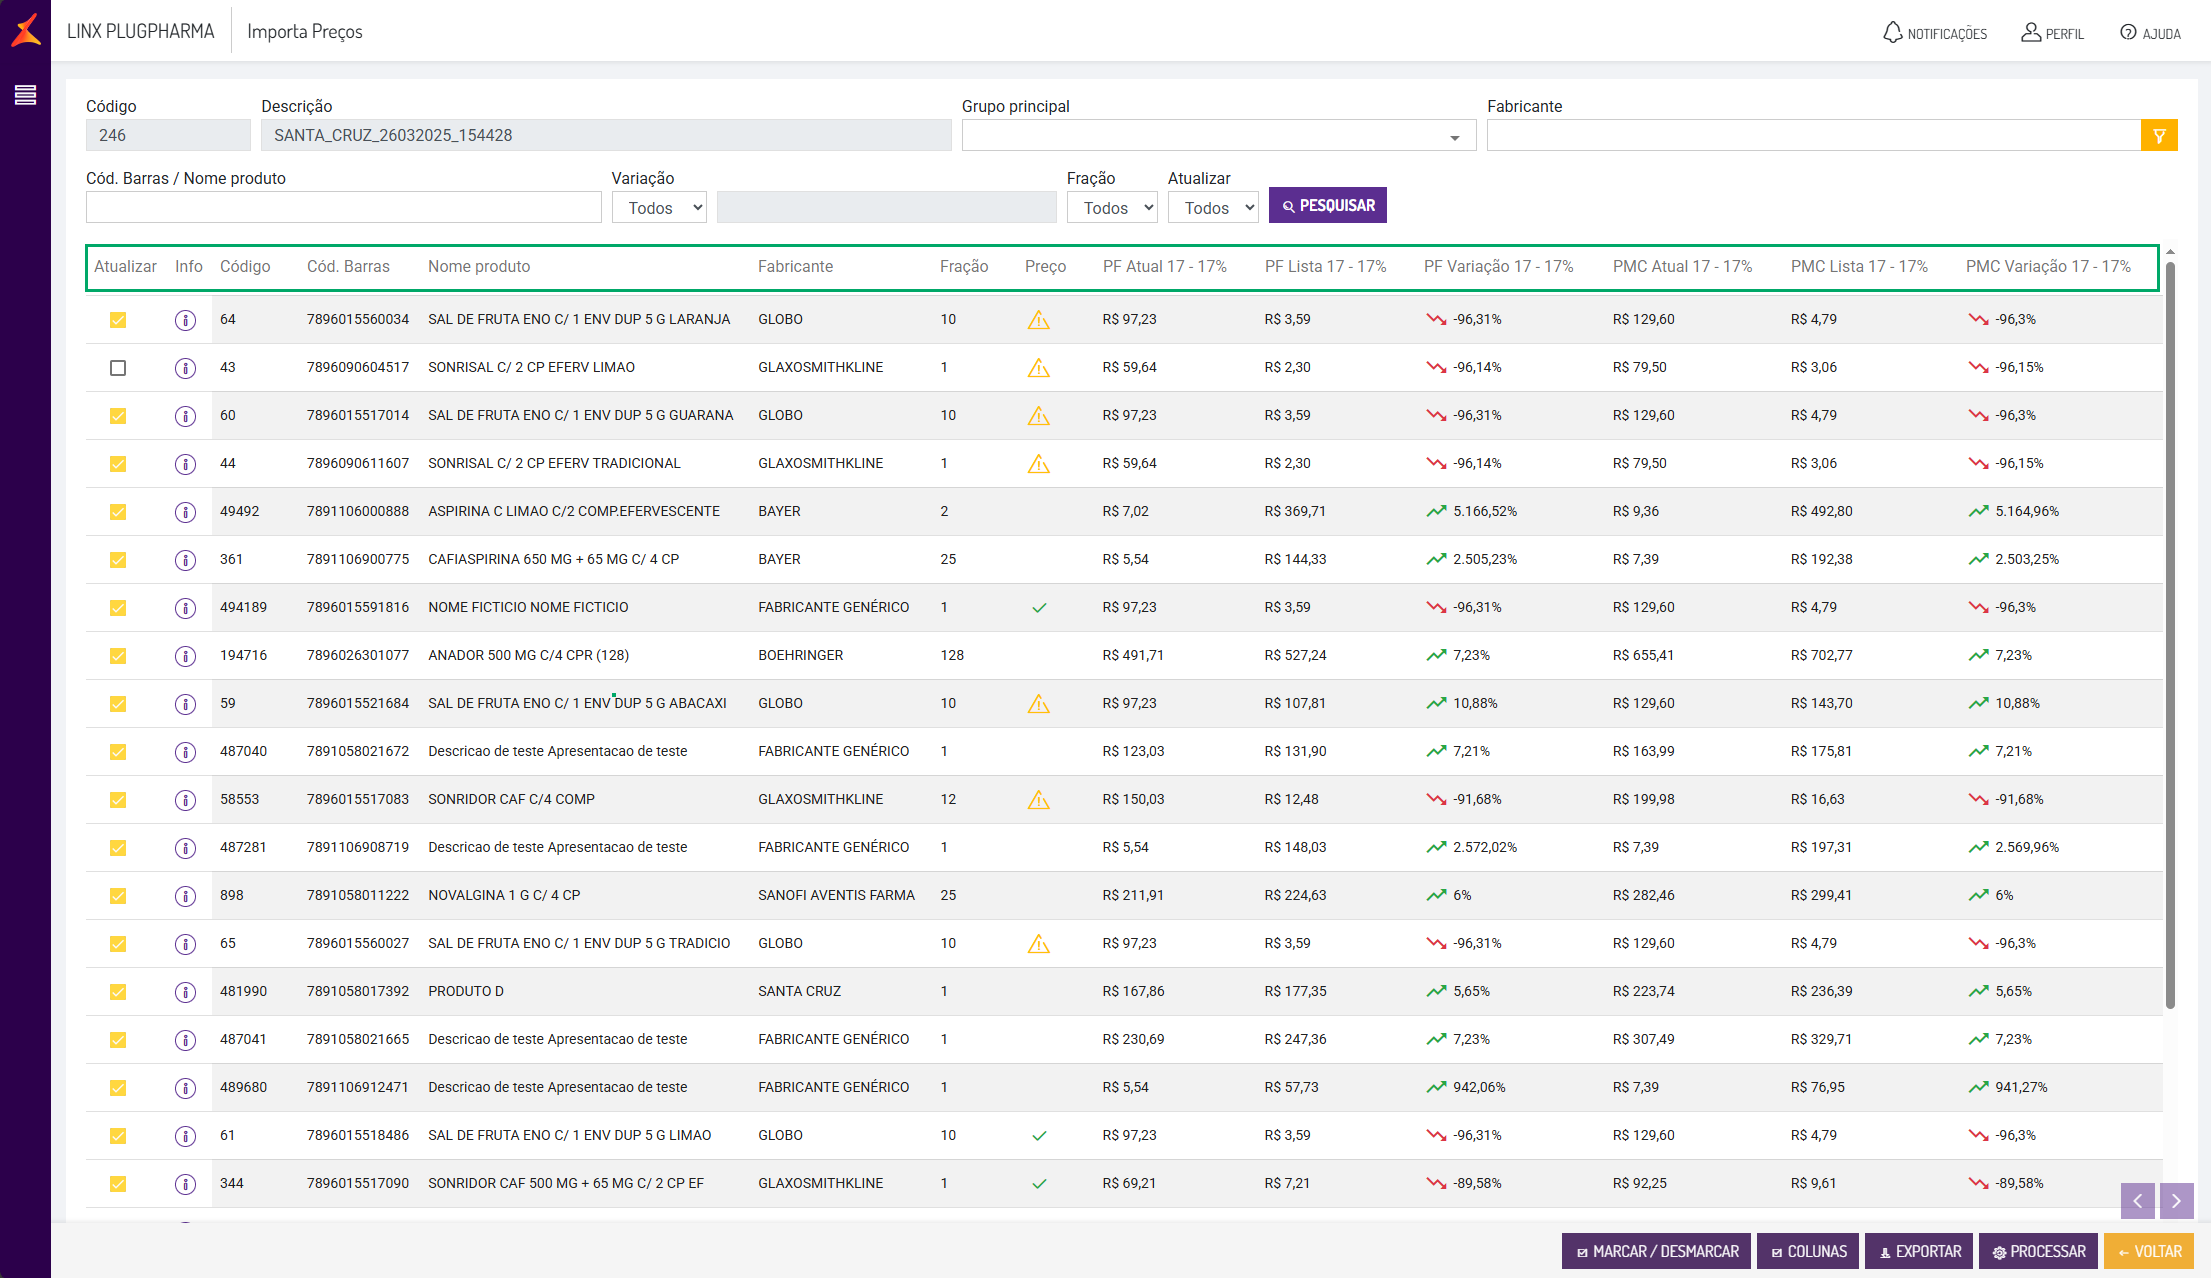The width and height of the screenshot is (2211, 1278).
Task: Open info icon for ANADOR 500 MG
Action: (185, 656)
